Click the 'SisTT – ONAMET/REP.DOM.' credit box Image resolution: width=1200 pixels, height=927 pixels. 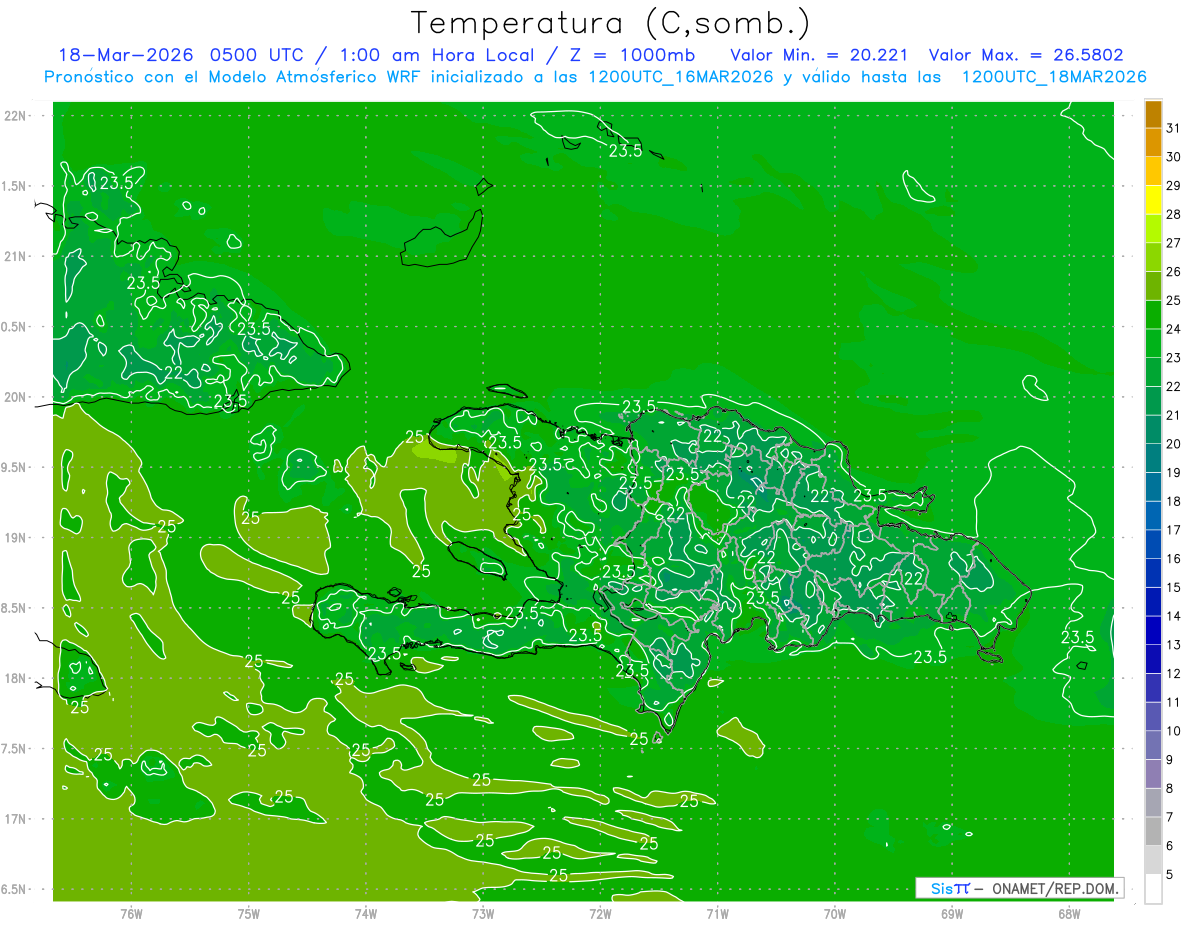pos(1020,888)
